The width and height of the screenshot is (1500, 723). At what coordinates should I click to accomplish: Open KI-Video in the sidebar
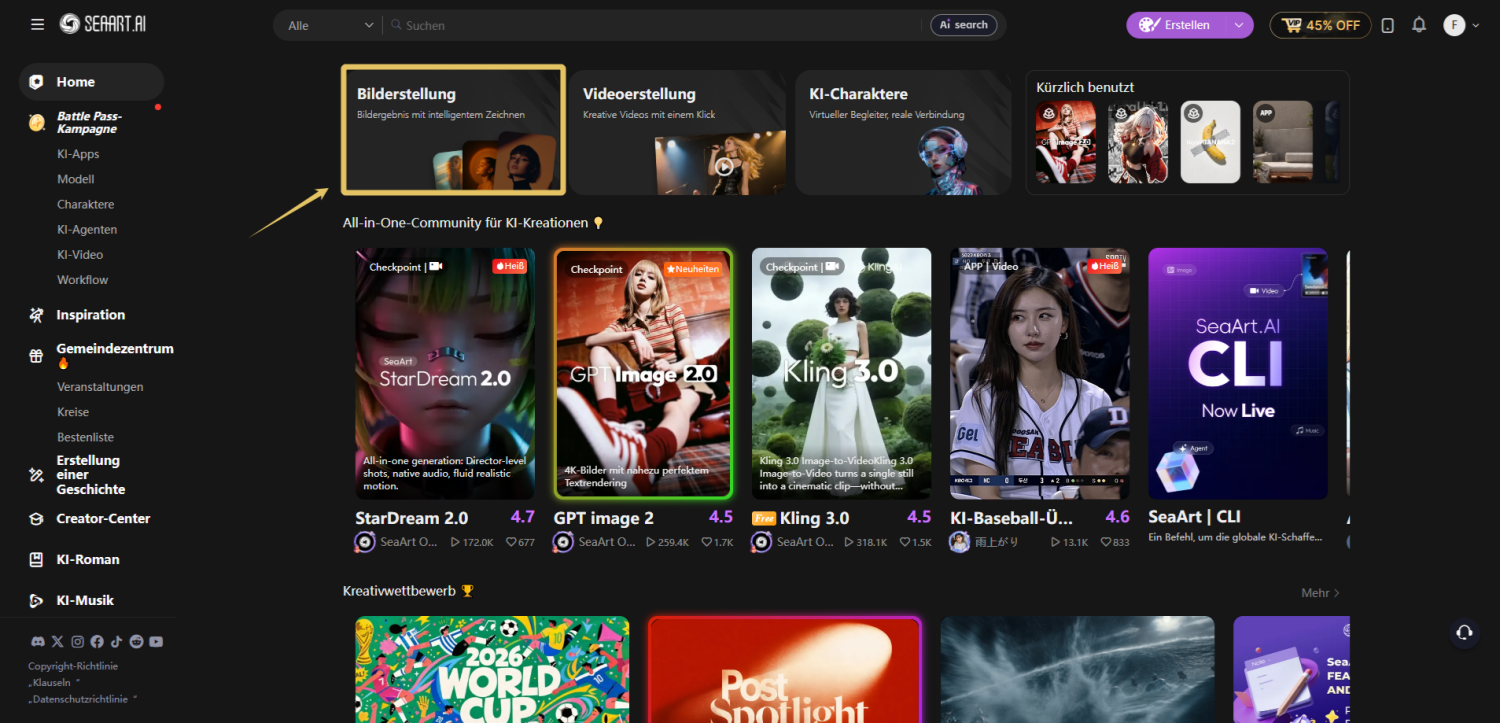coord(80,255)
